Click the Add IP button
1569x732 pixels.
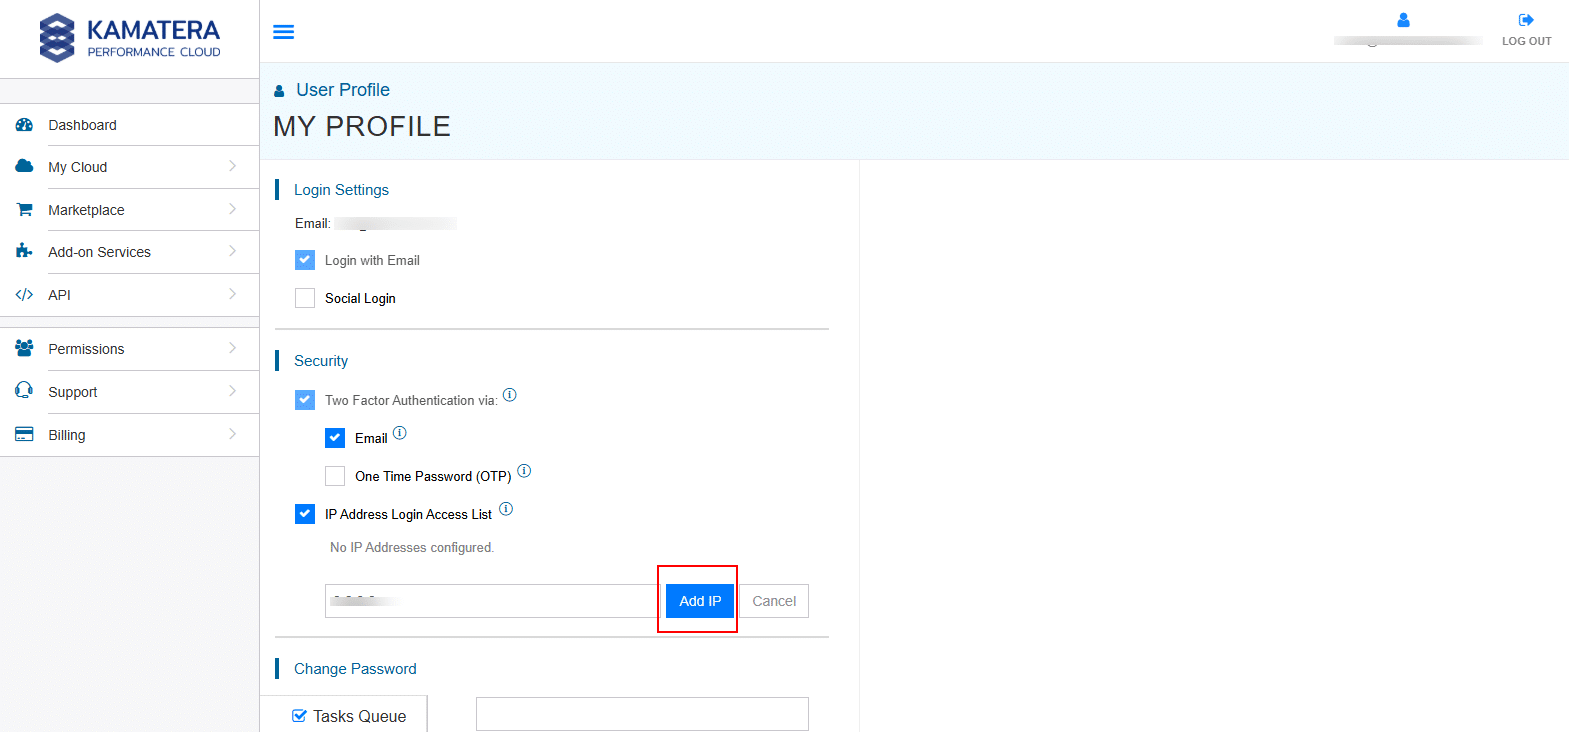(700, 601)
